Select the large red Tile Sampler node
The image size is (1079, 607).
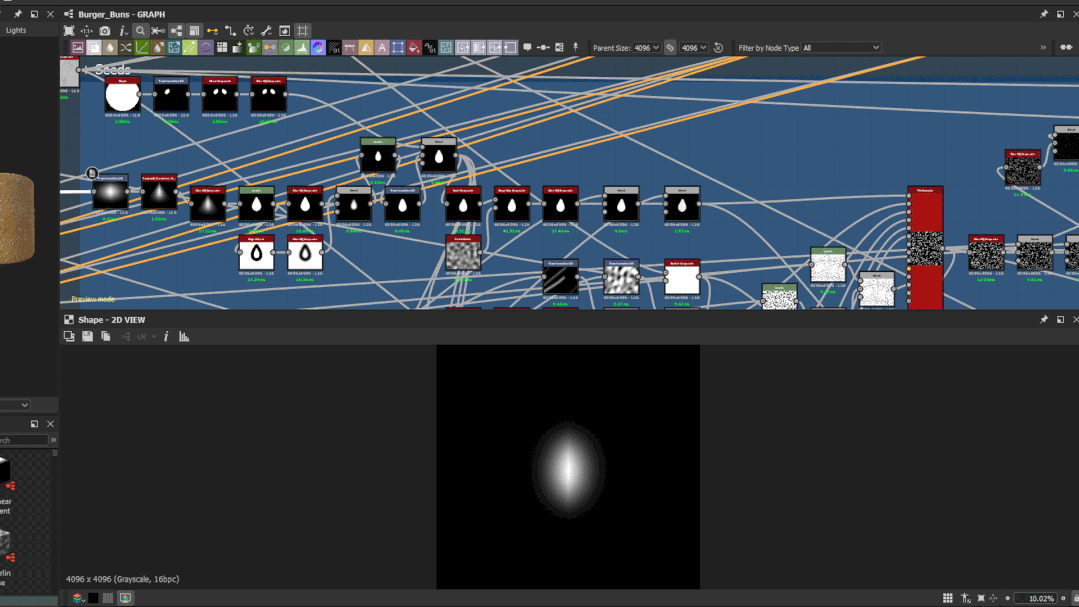[x=925, y=248]
